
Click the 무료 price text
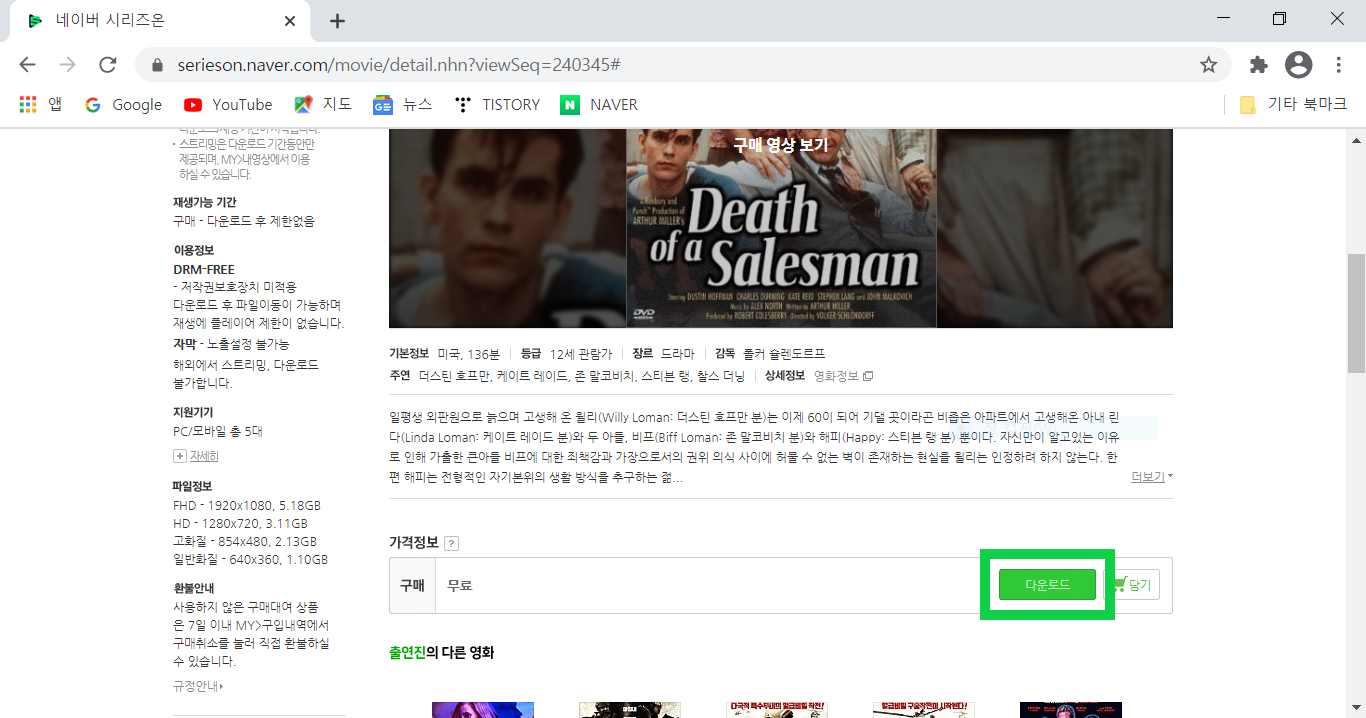pyautogui.click(x=460, y=585)
